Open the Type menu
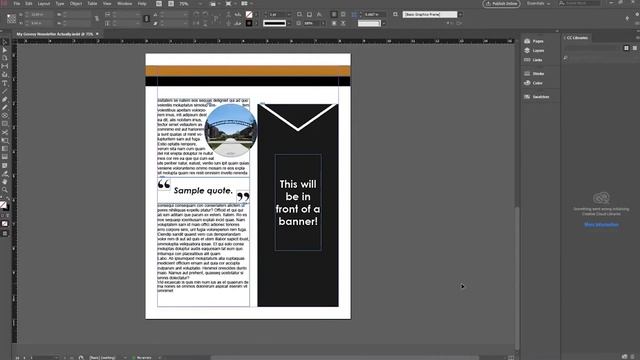Image resolution: width=640 pixels, height=360 pixels. pyautogui.click(x=60, y=4)
